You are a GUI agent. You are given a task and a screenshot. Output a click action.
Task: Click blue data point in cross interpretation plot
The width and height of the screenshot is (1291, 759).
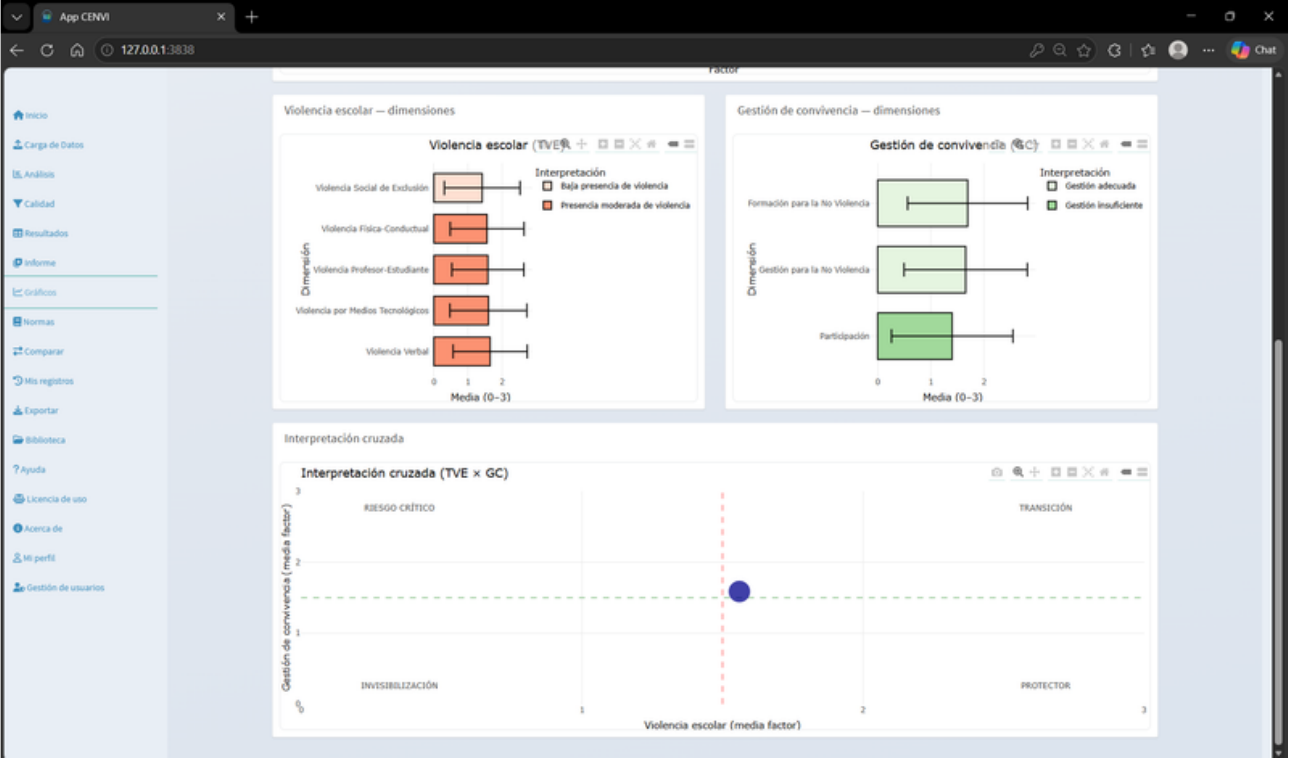(739, 591)
